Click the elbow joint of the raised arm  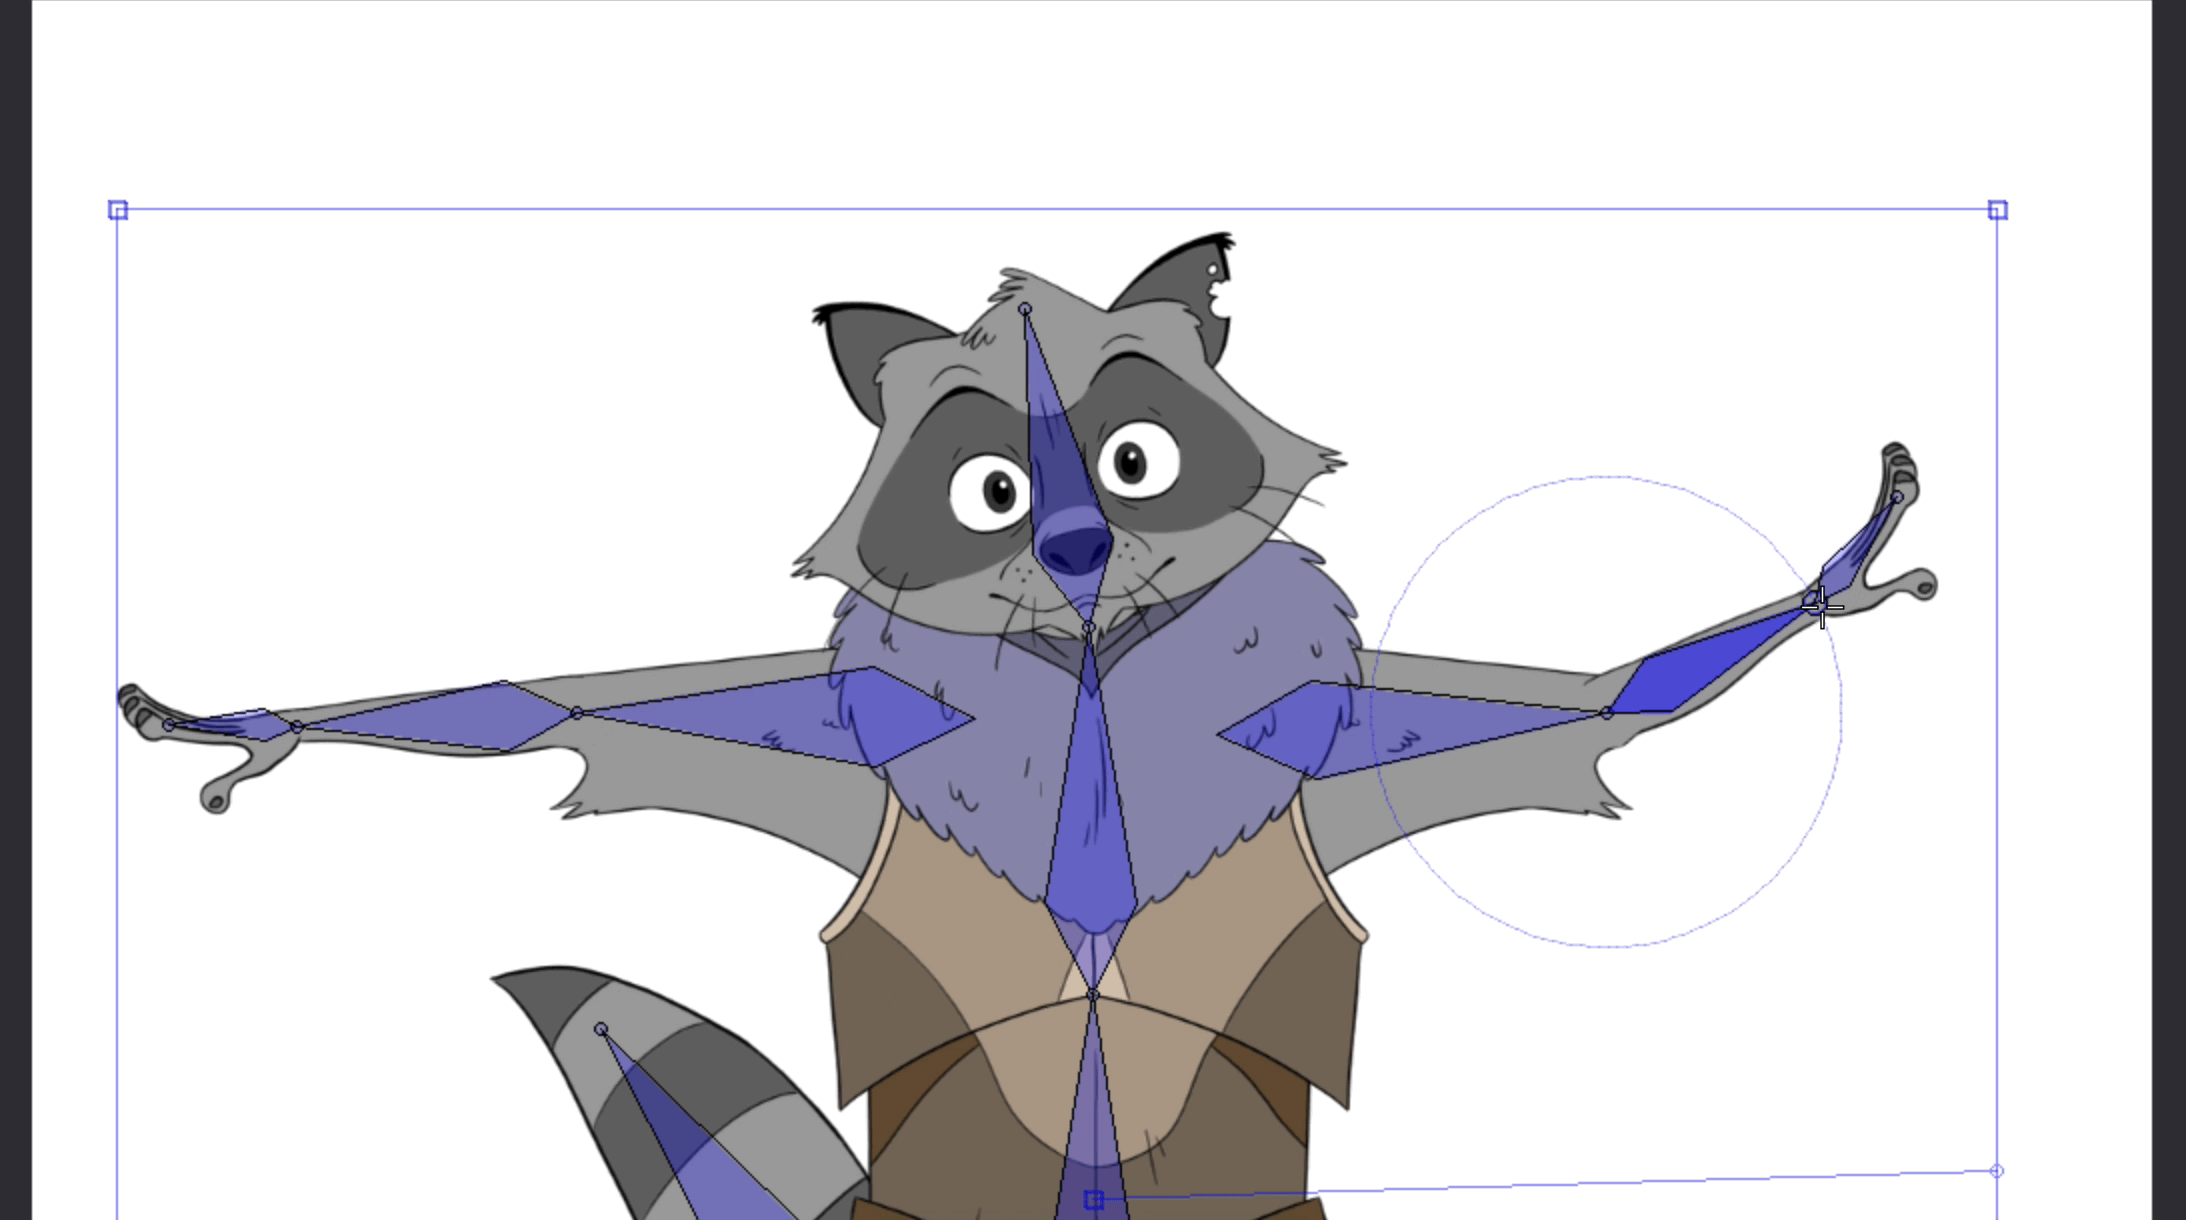1606,713
